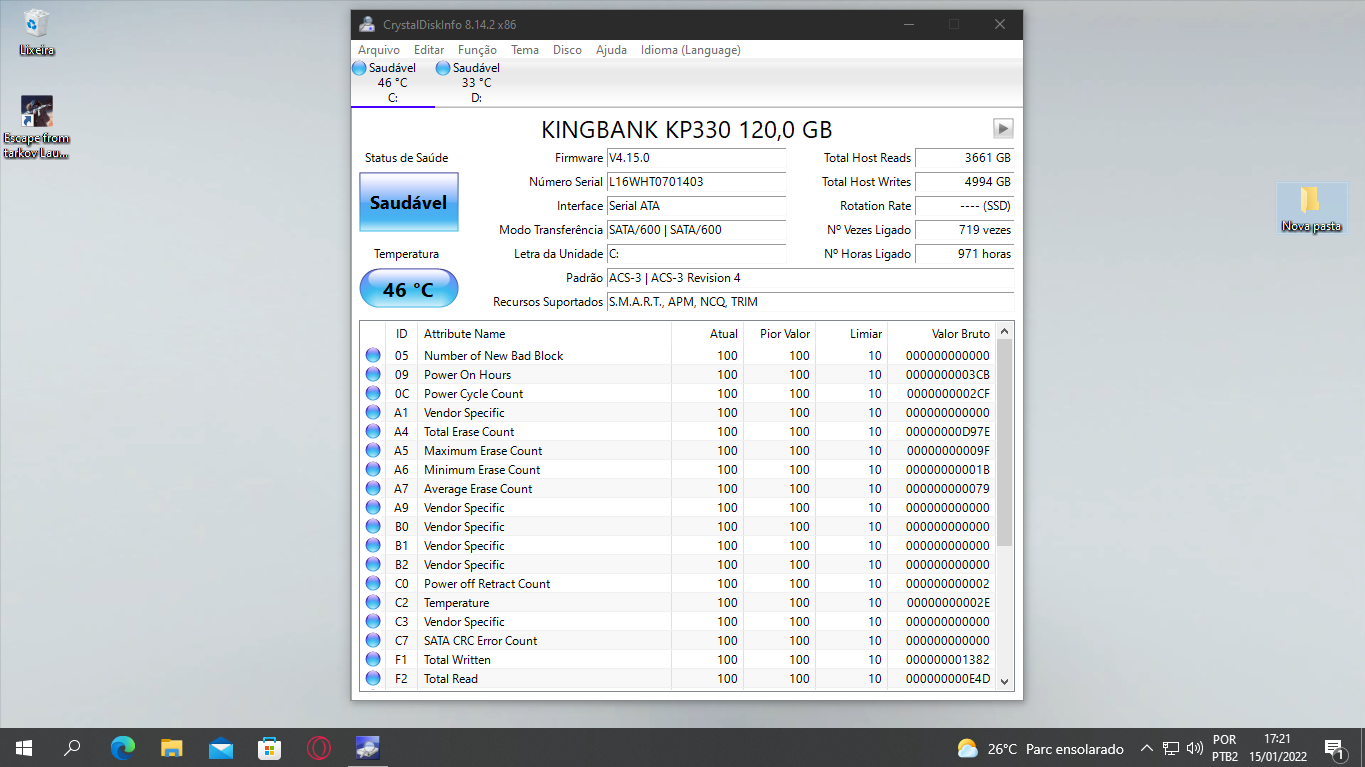Screen dimensions: 1365x767
Task: Open Mail app from taskbar
Action: 221,747
